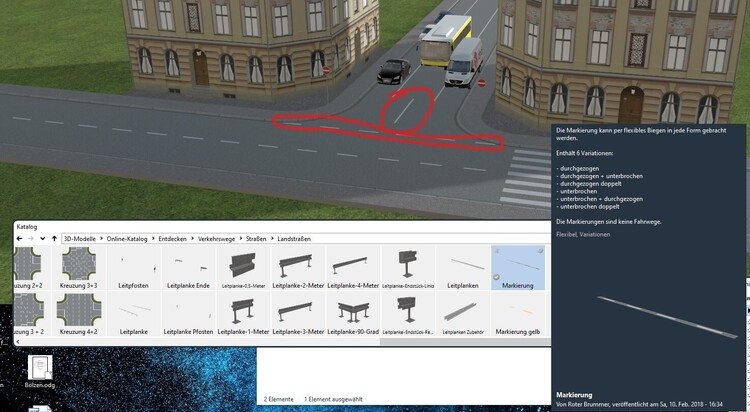Select the 3D-Modelle breadcrumb
750x412 pixels.
80,238
